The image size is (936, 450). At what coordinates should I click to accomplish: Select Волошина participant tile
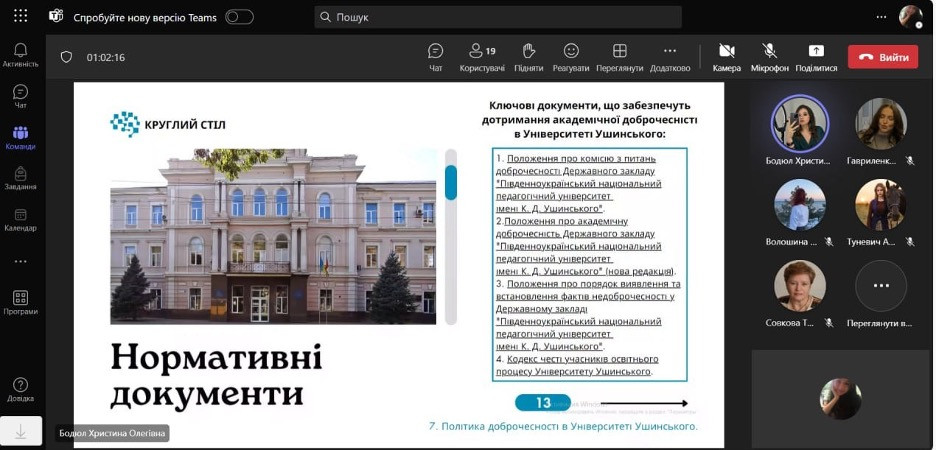[799, 212]
